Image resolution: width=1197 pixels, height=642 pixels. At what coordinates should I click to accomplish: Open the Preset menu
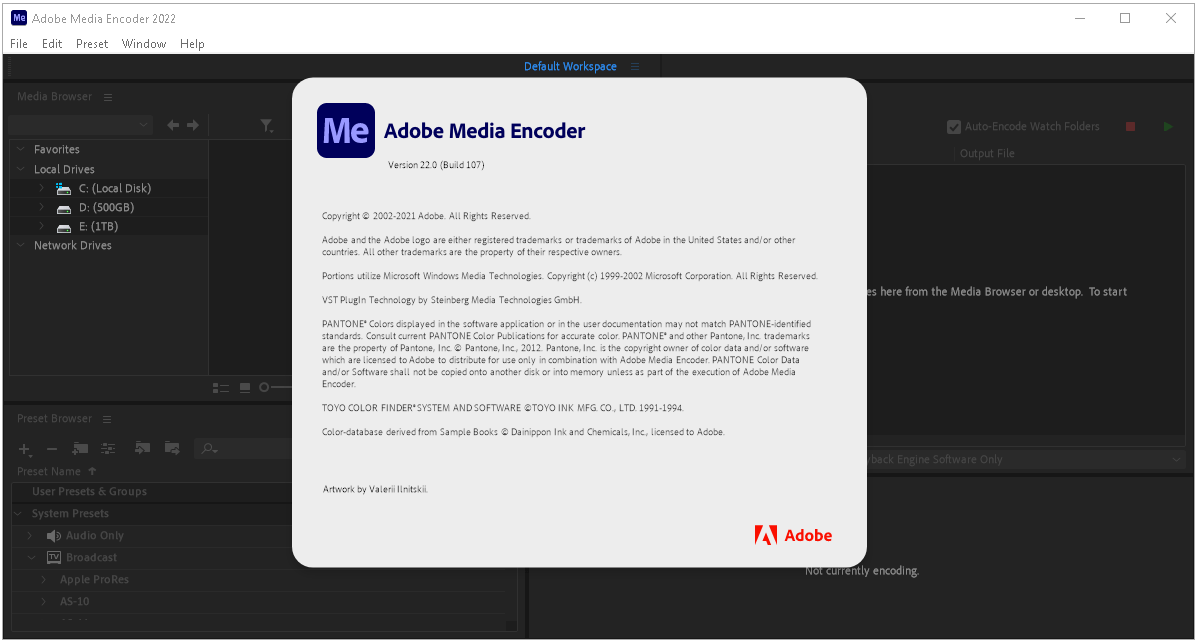(92, 44)
